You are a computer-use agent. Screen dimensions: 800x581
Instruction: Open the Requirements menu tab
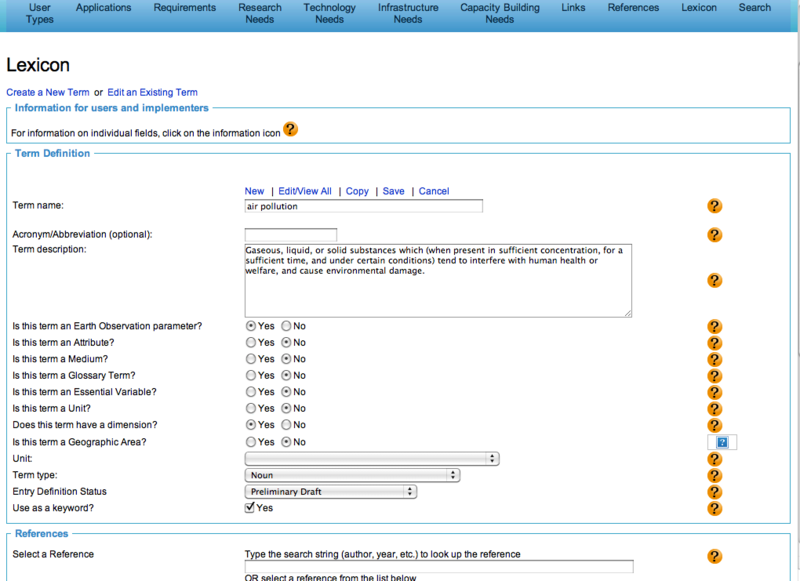click(184, 8)
